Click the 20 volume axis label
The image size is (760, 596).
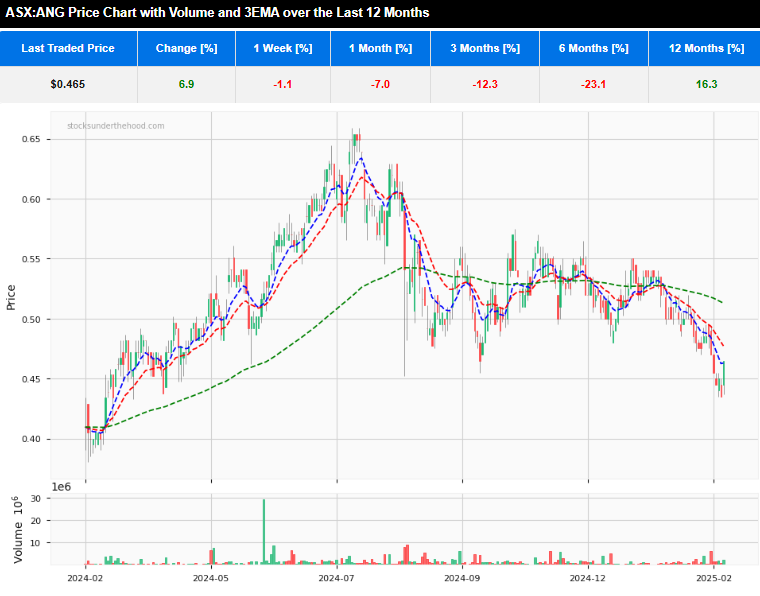tap(35, 520)
